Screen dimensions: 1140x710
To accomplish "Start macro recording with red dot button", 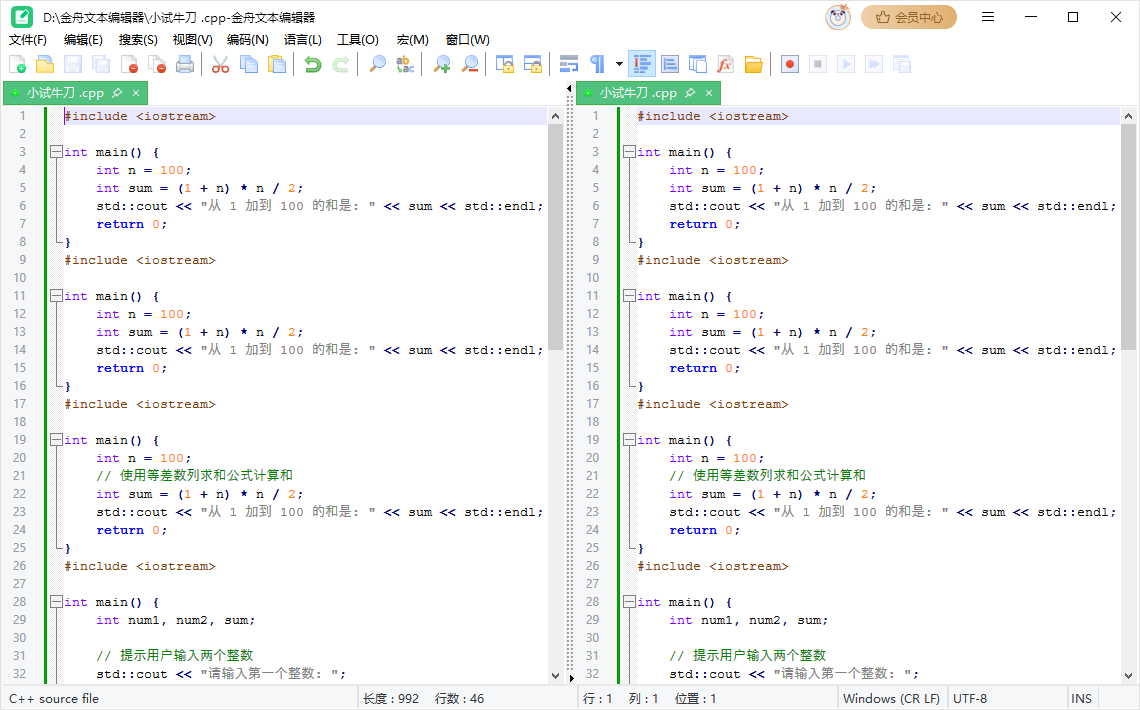I will point(790,65).
